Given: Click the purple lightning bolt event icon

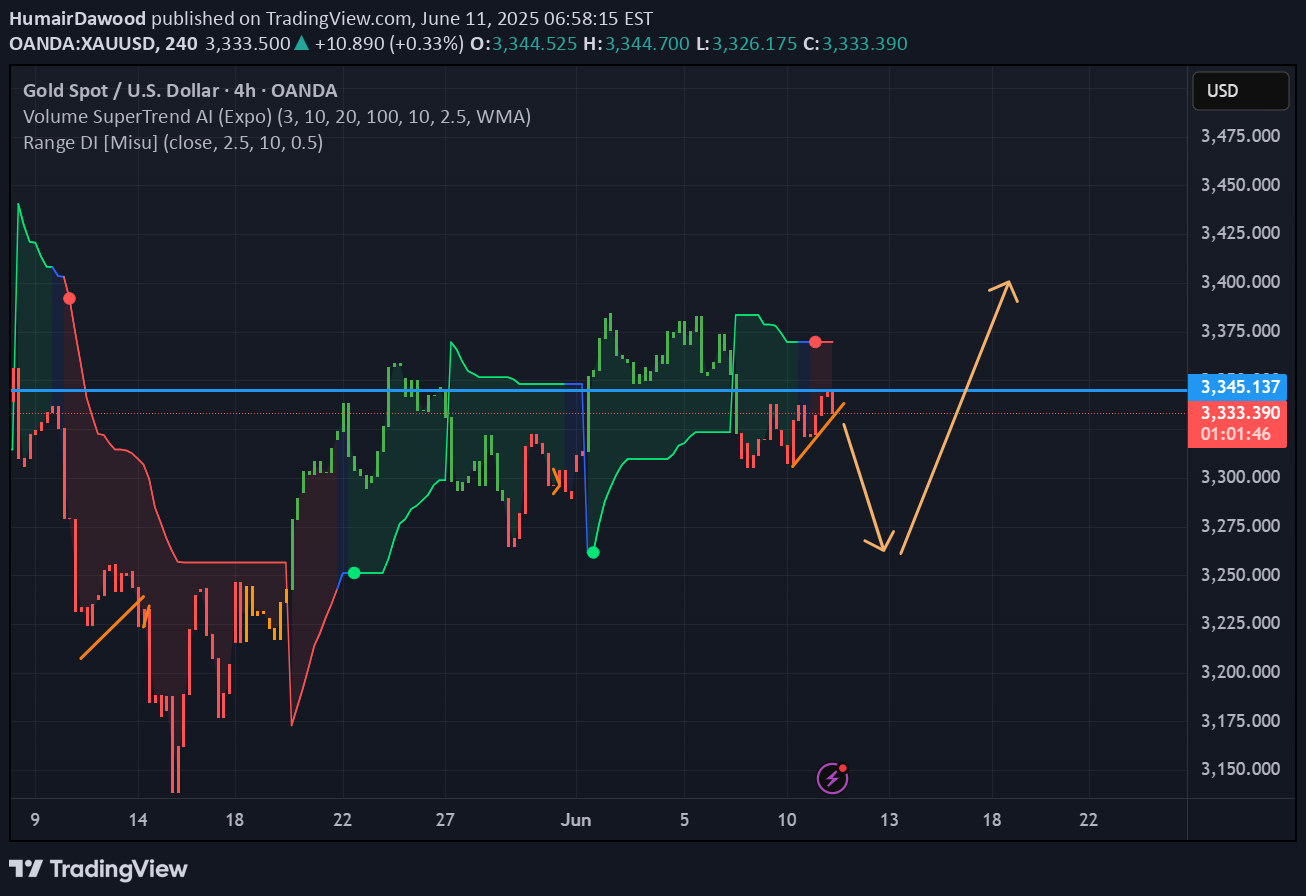Looking at the screenshot, I should point(832,777).
